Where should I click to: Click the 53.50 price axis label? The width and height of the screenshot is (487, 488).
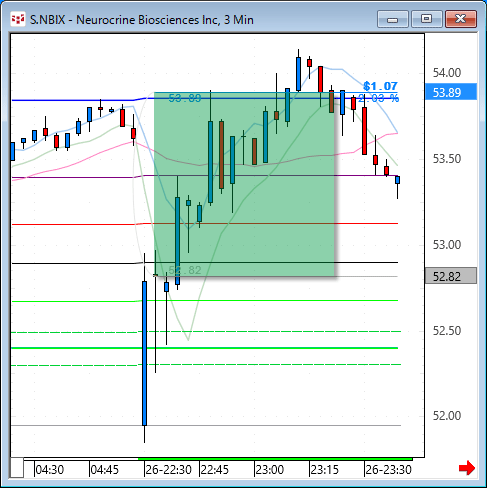[x=447, y=159]
